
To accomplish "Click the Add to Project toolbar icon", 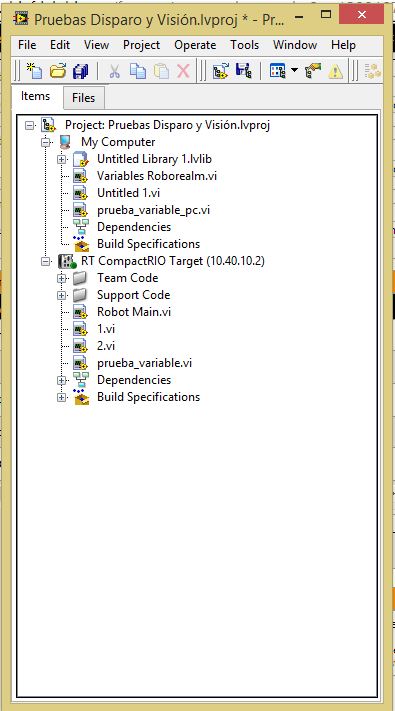I will pos(221,71).
